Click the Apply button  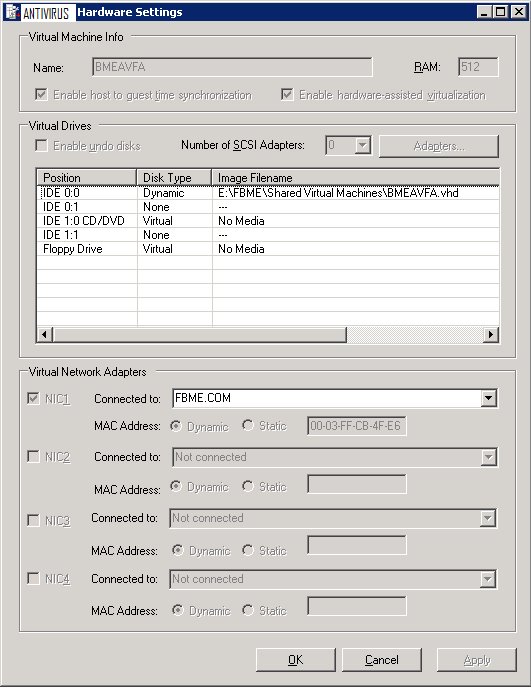click(476, 660)
